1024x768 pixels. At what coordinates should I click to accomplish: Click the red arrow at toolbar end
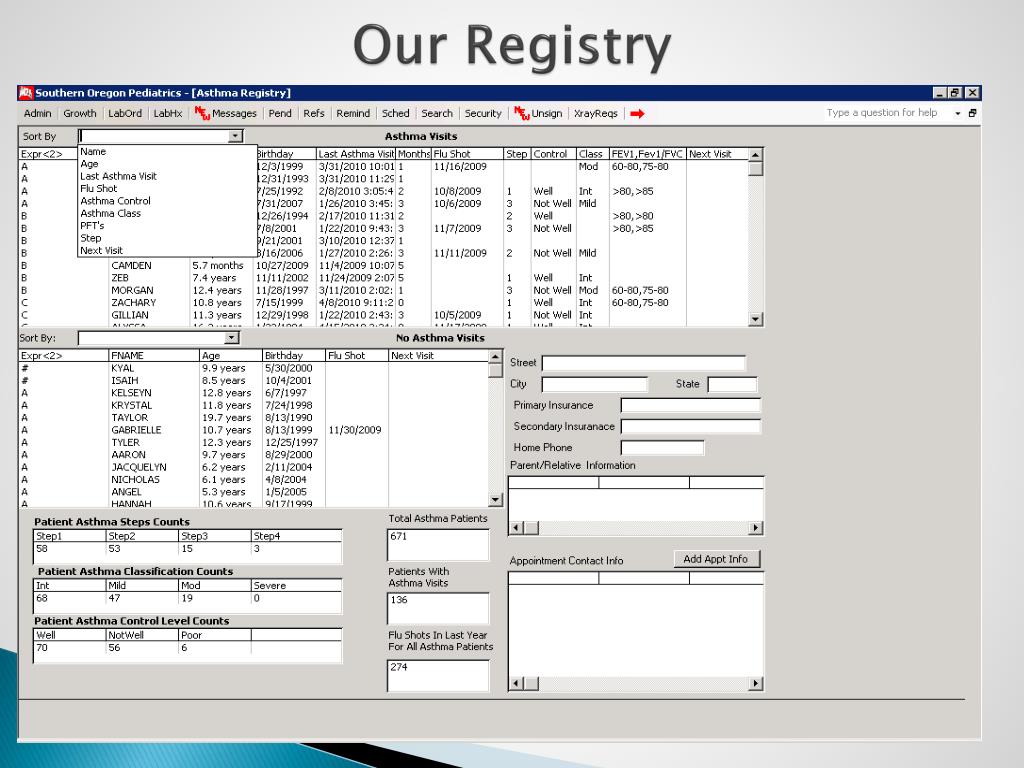[637, 114]
